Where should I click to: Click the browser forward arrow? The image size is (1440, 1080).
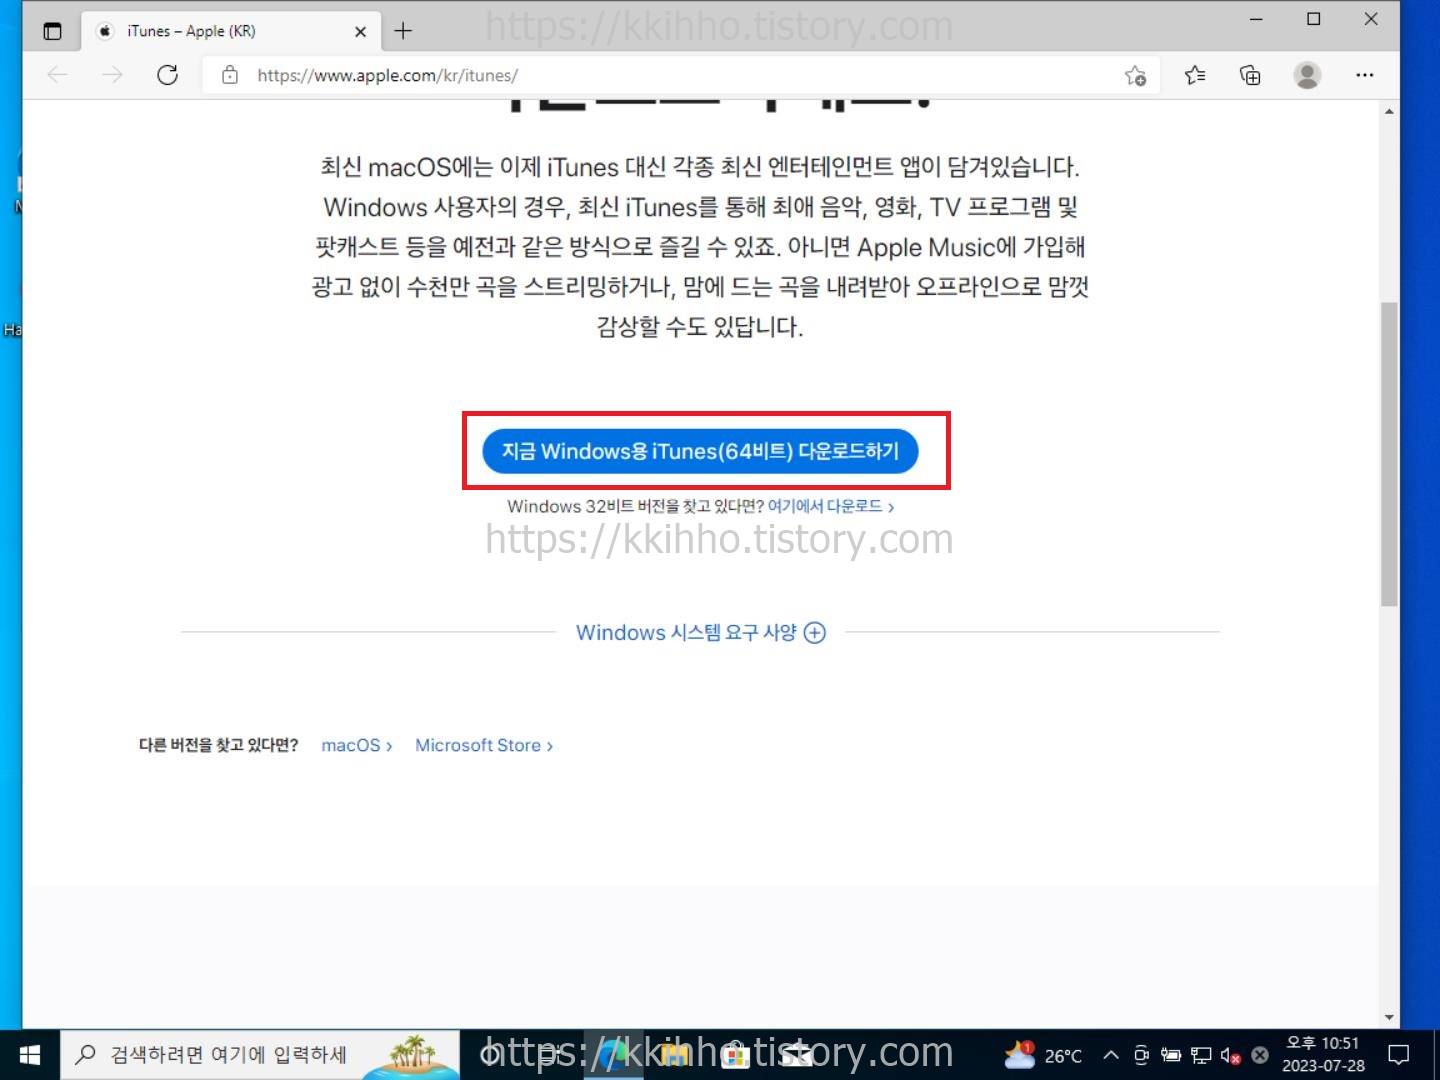coord(112,75)
